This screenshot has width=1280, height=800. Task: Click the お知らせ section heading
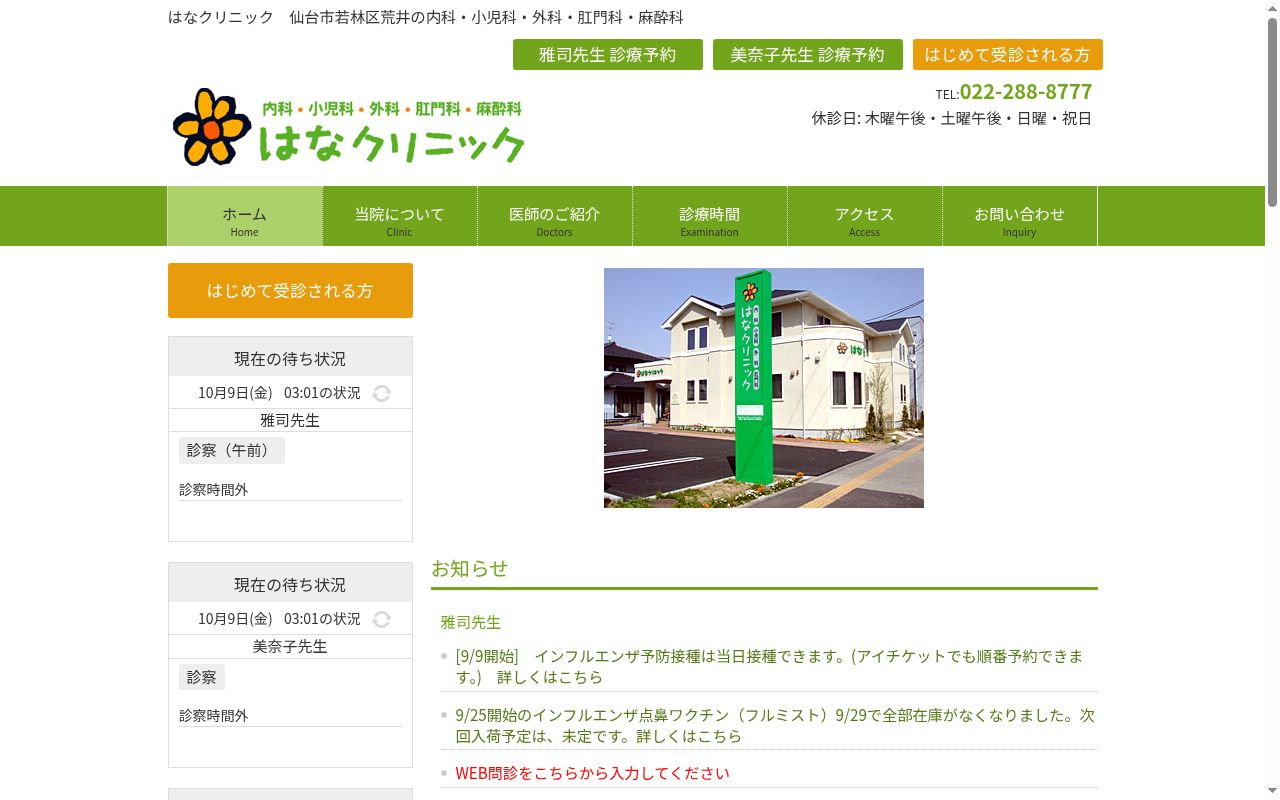(470, 568)
